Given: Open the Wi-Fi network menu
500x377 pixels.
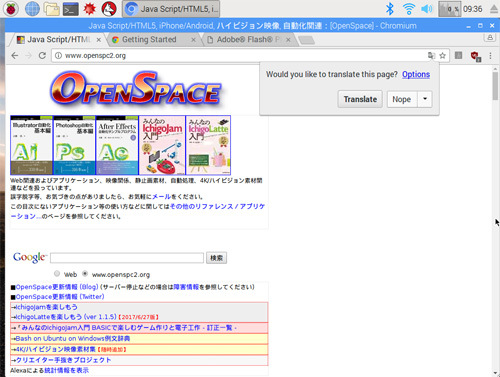Looking at the screenshot, I should tap(409, 9).
